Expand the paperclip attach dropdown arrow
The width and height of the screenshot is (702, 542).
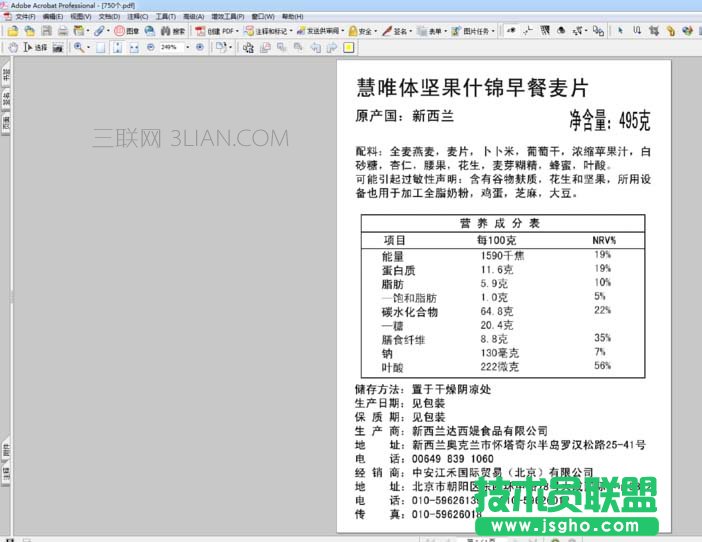click(108, 31)
